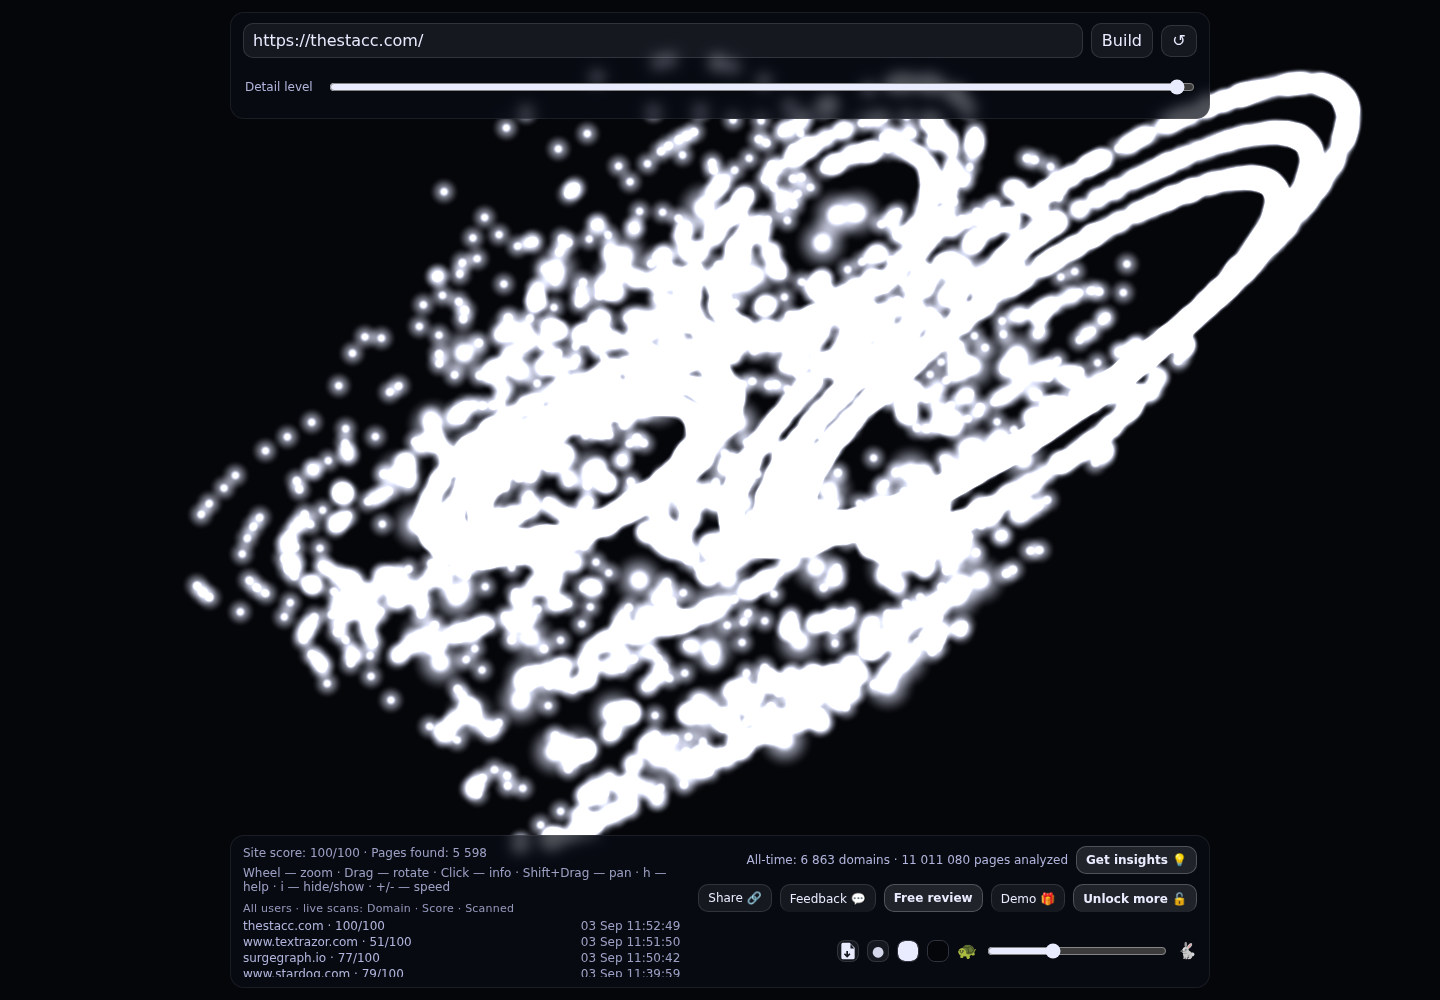The height and width of the screenshot is (1000, 1440).
Task: Click the Build button
Action: click(x=1122, y=41)
